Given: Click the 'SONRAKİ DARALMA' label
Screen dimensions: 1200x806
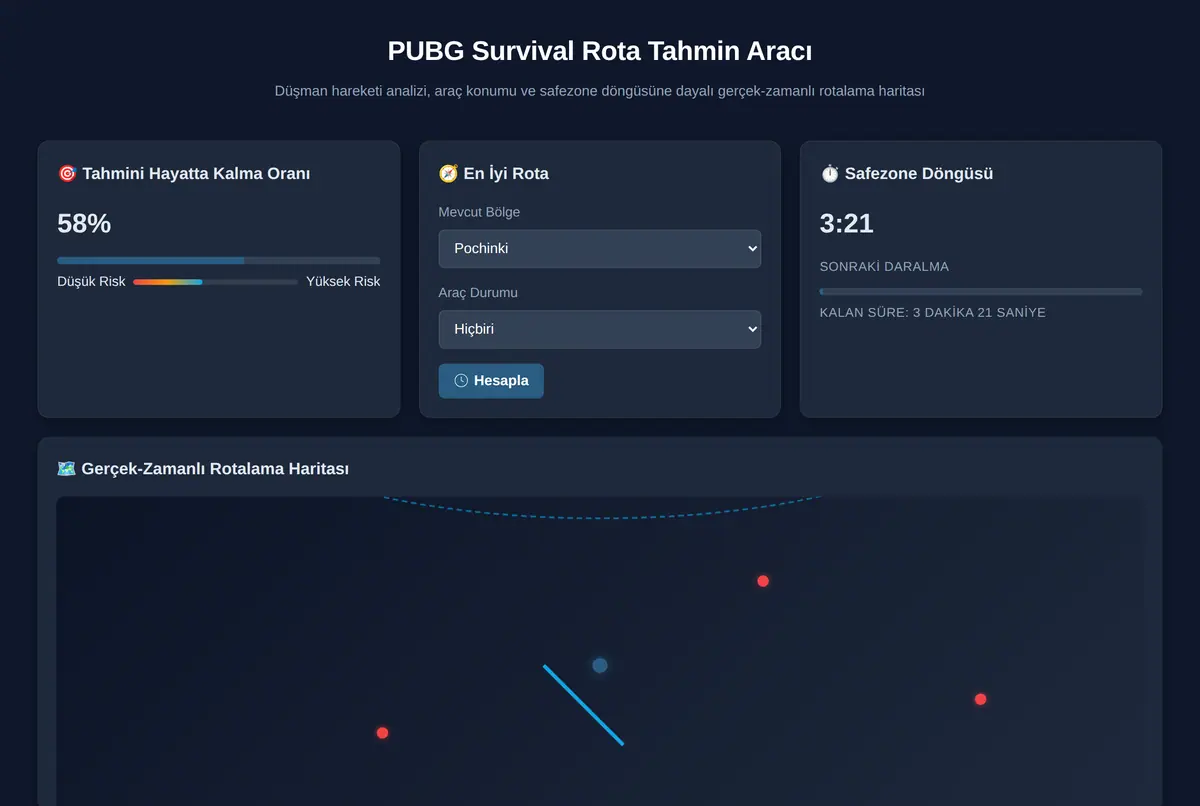Looking at the screenshot, I should click(884, 267).
